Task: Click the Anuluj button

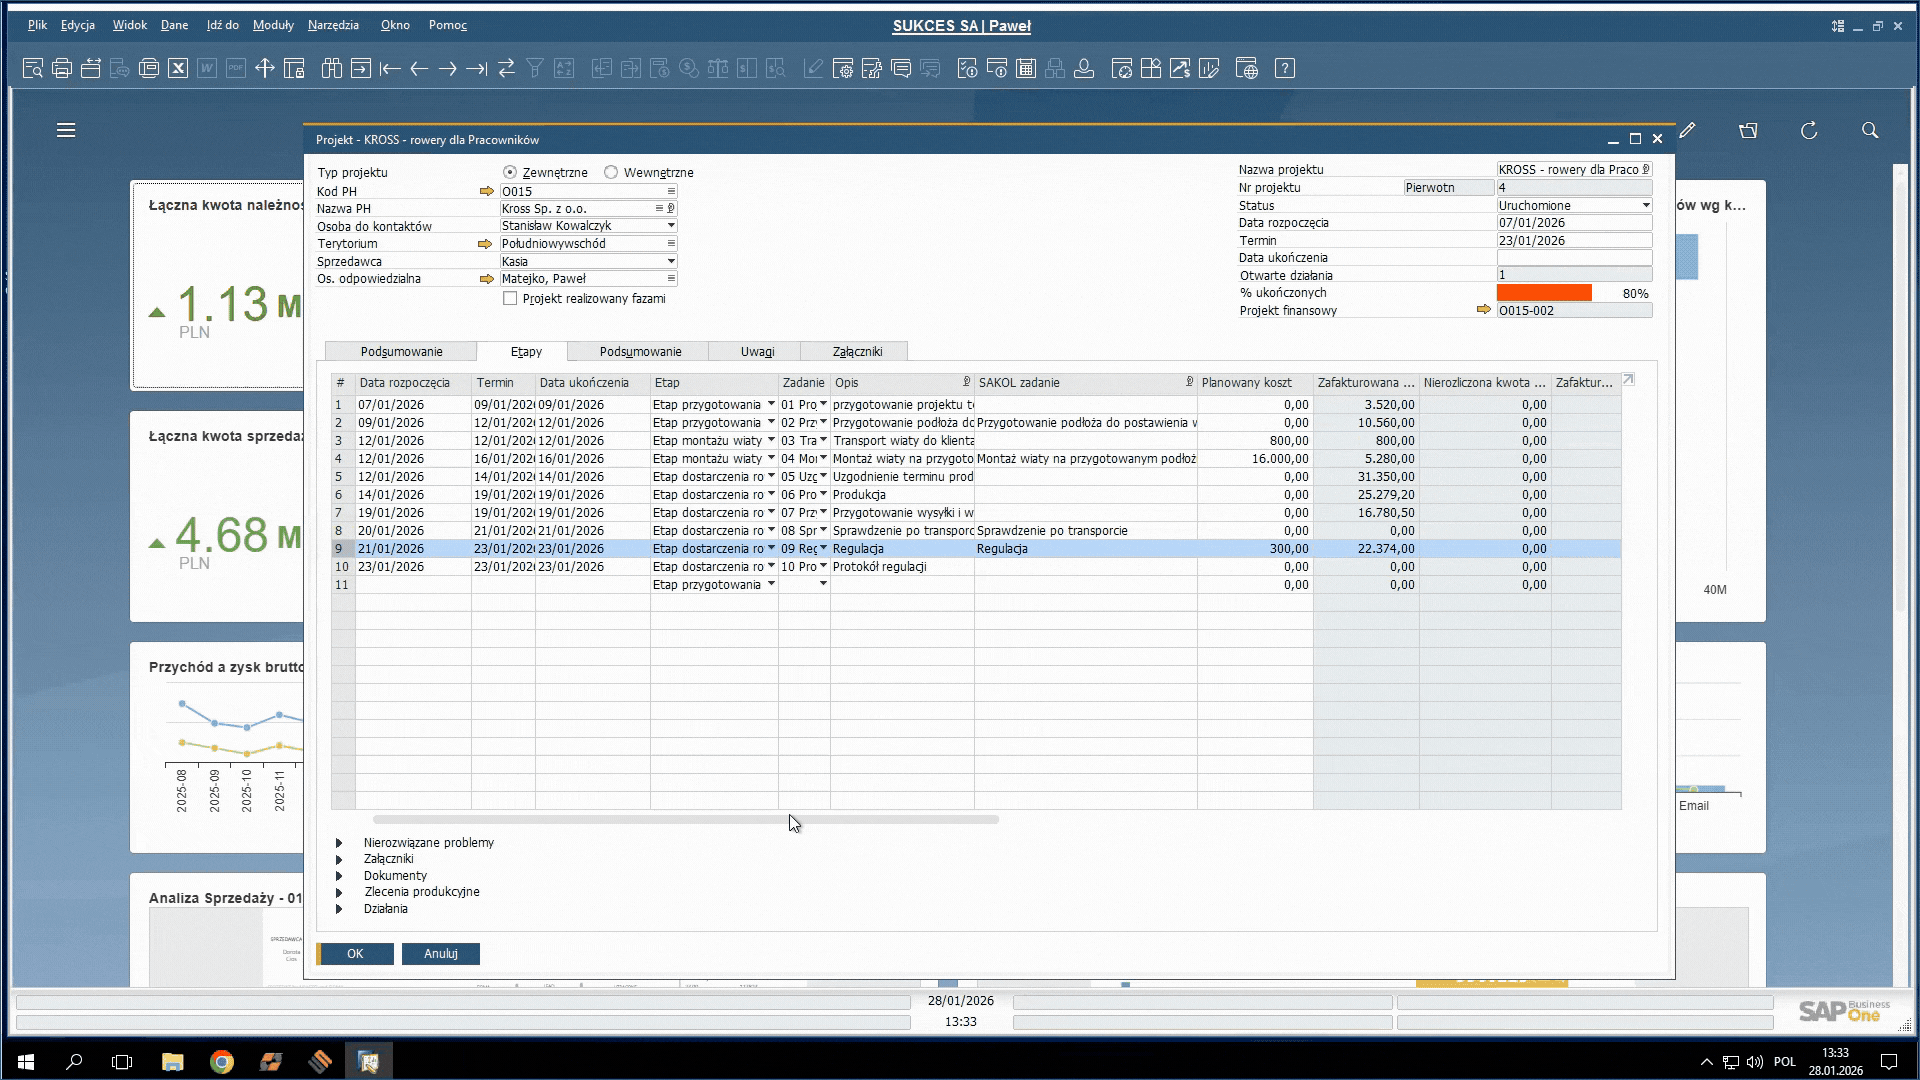Action: (440, 954)
